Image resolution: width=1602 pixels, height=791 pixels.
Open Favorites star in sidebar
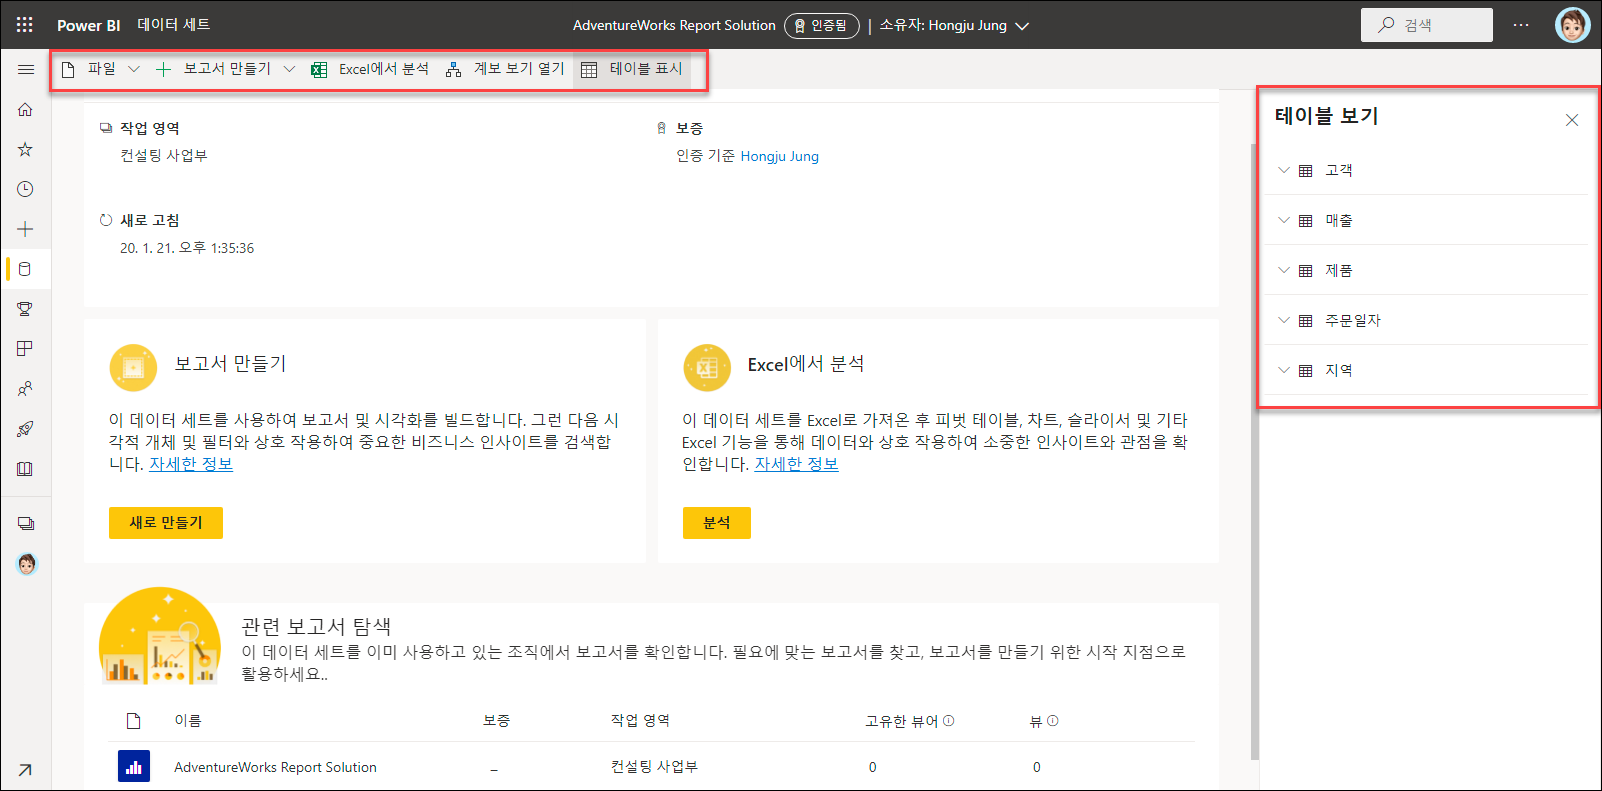[x=26, y=149]
